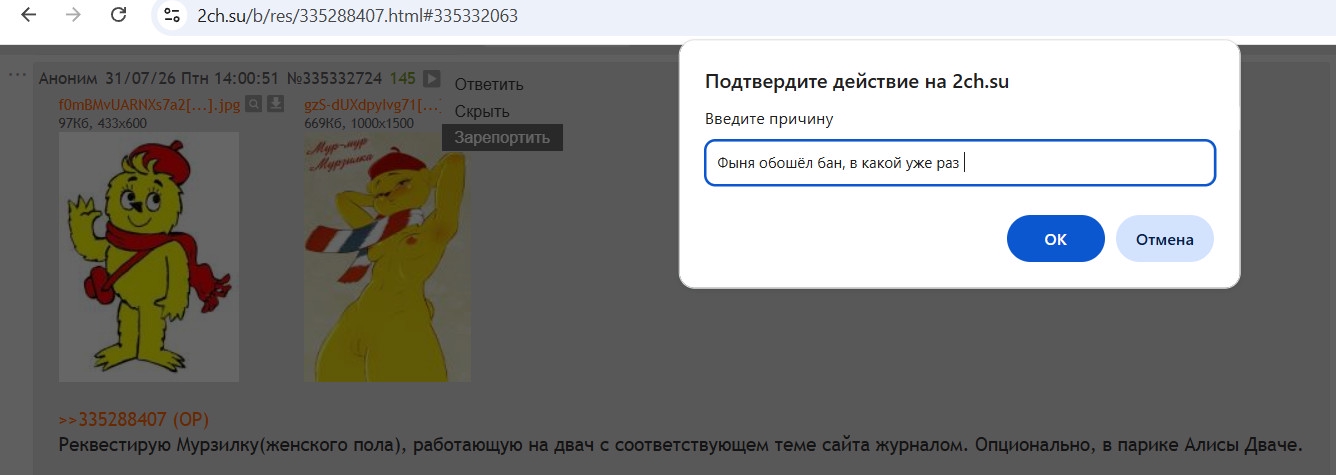Viewport: 1336px width, 475px height.
Task: Open f0mBMvUARNXs7a2[...].jpg file link
Action: click(x=150, y=104)
